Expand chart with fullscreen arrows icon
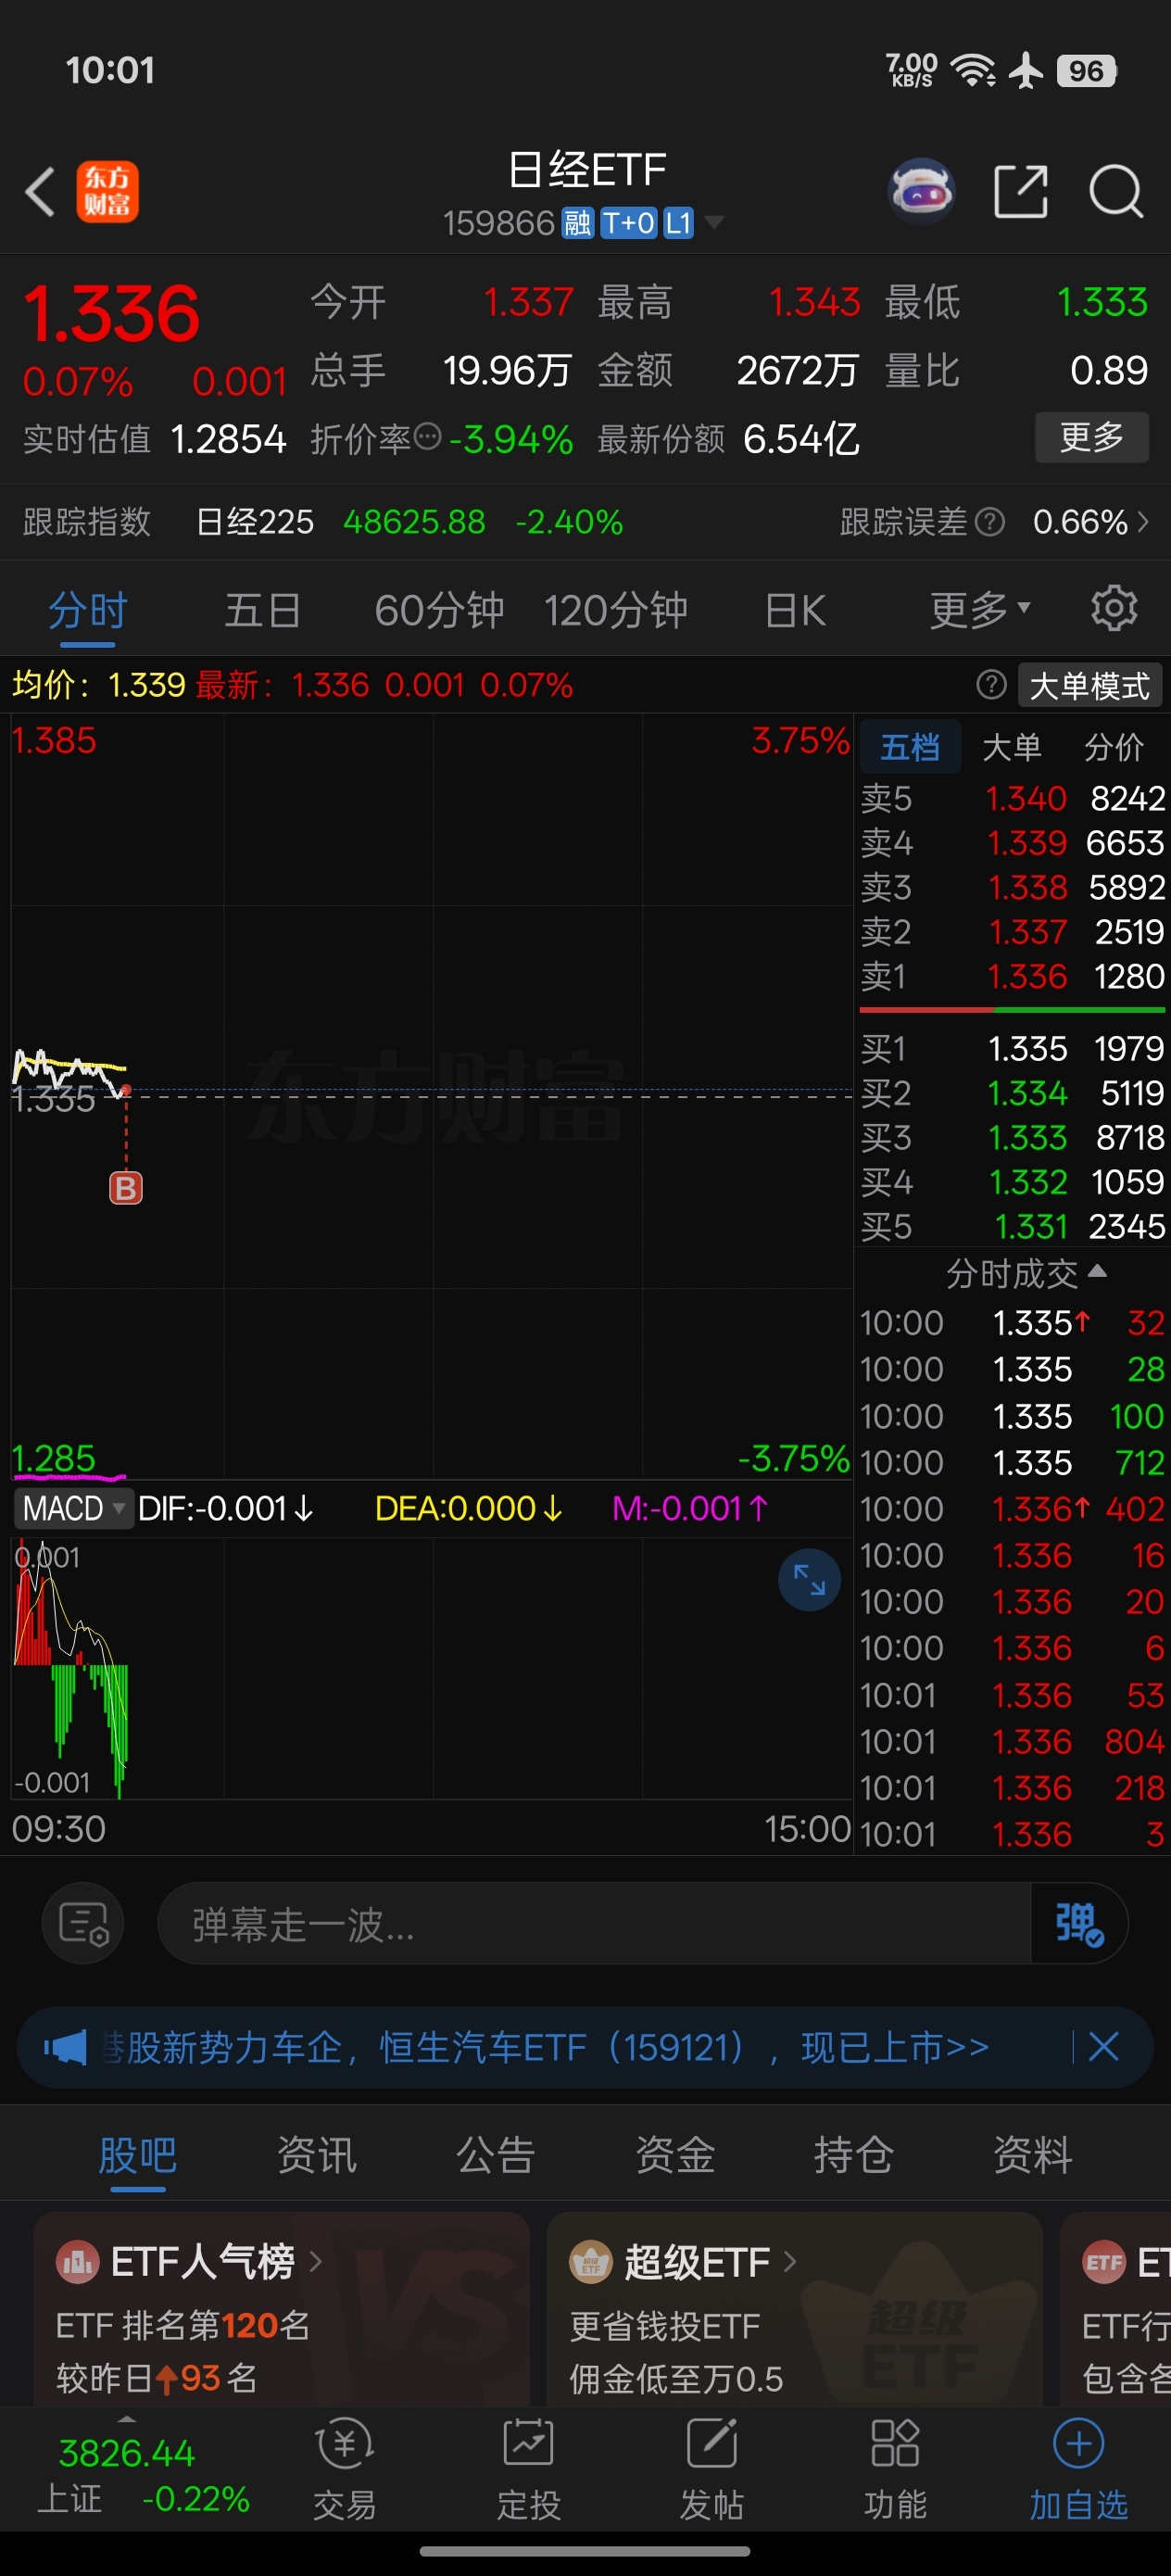 pyautogui.click(x=809, y=1580)
